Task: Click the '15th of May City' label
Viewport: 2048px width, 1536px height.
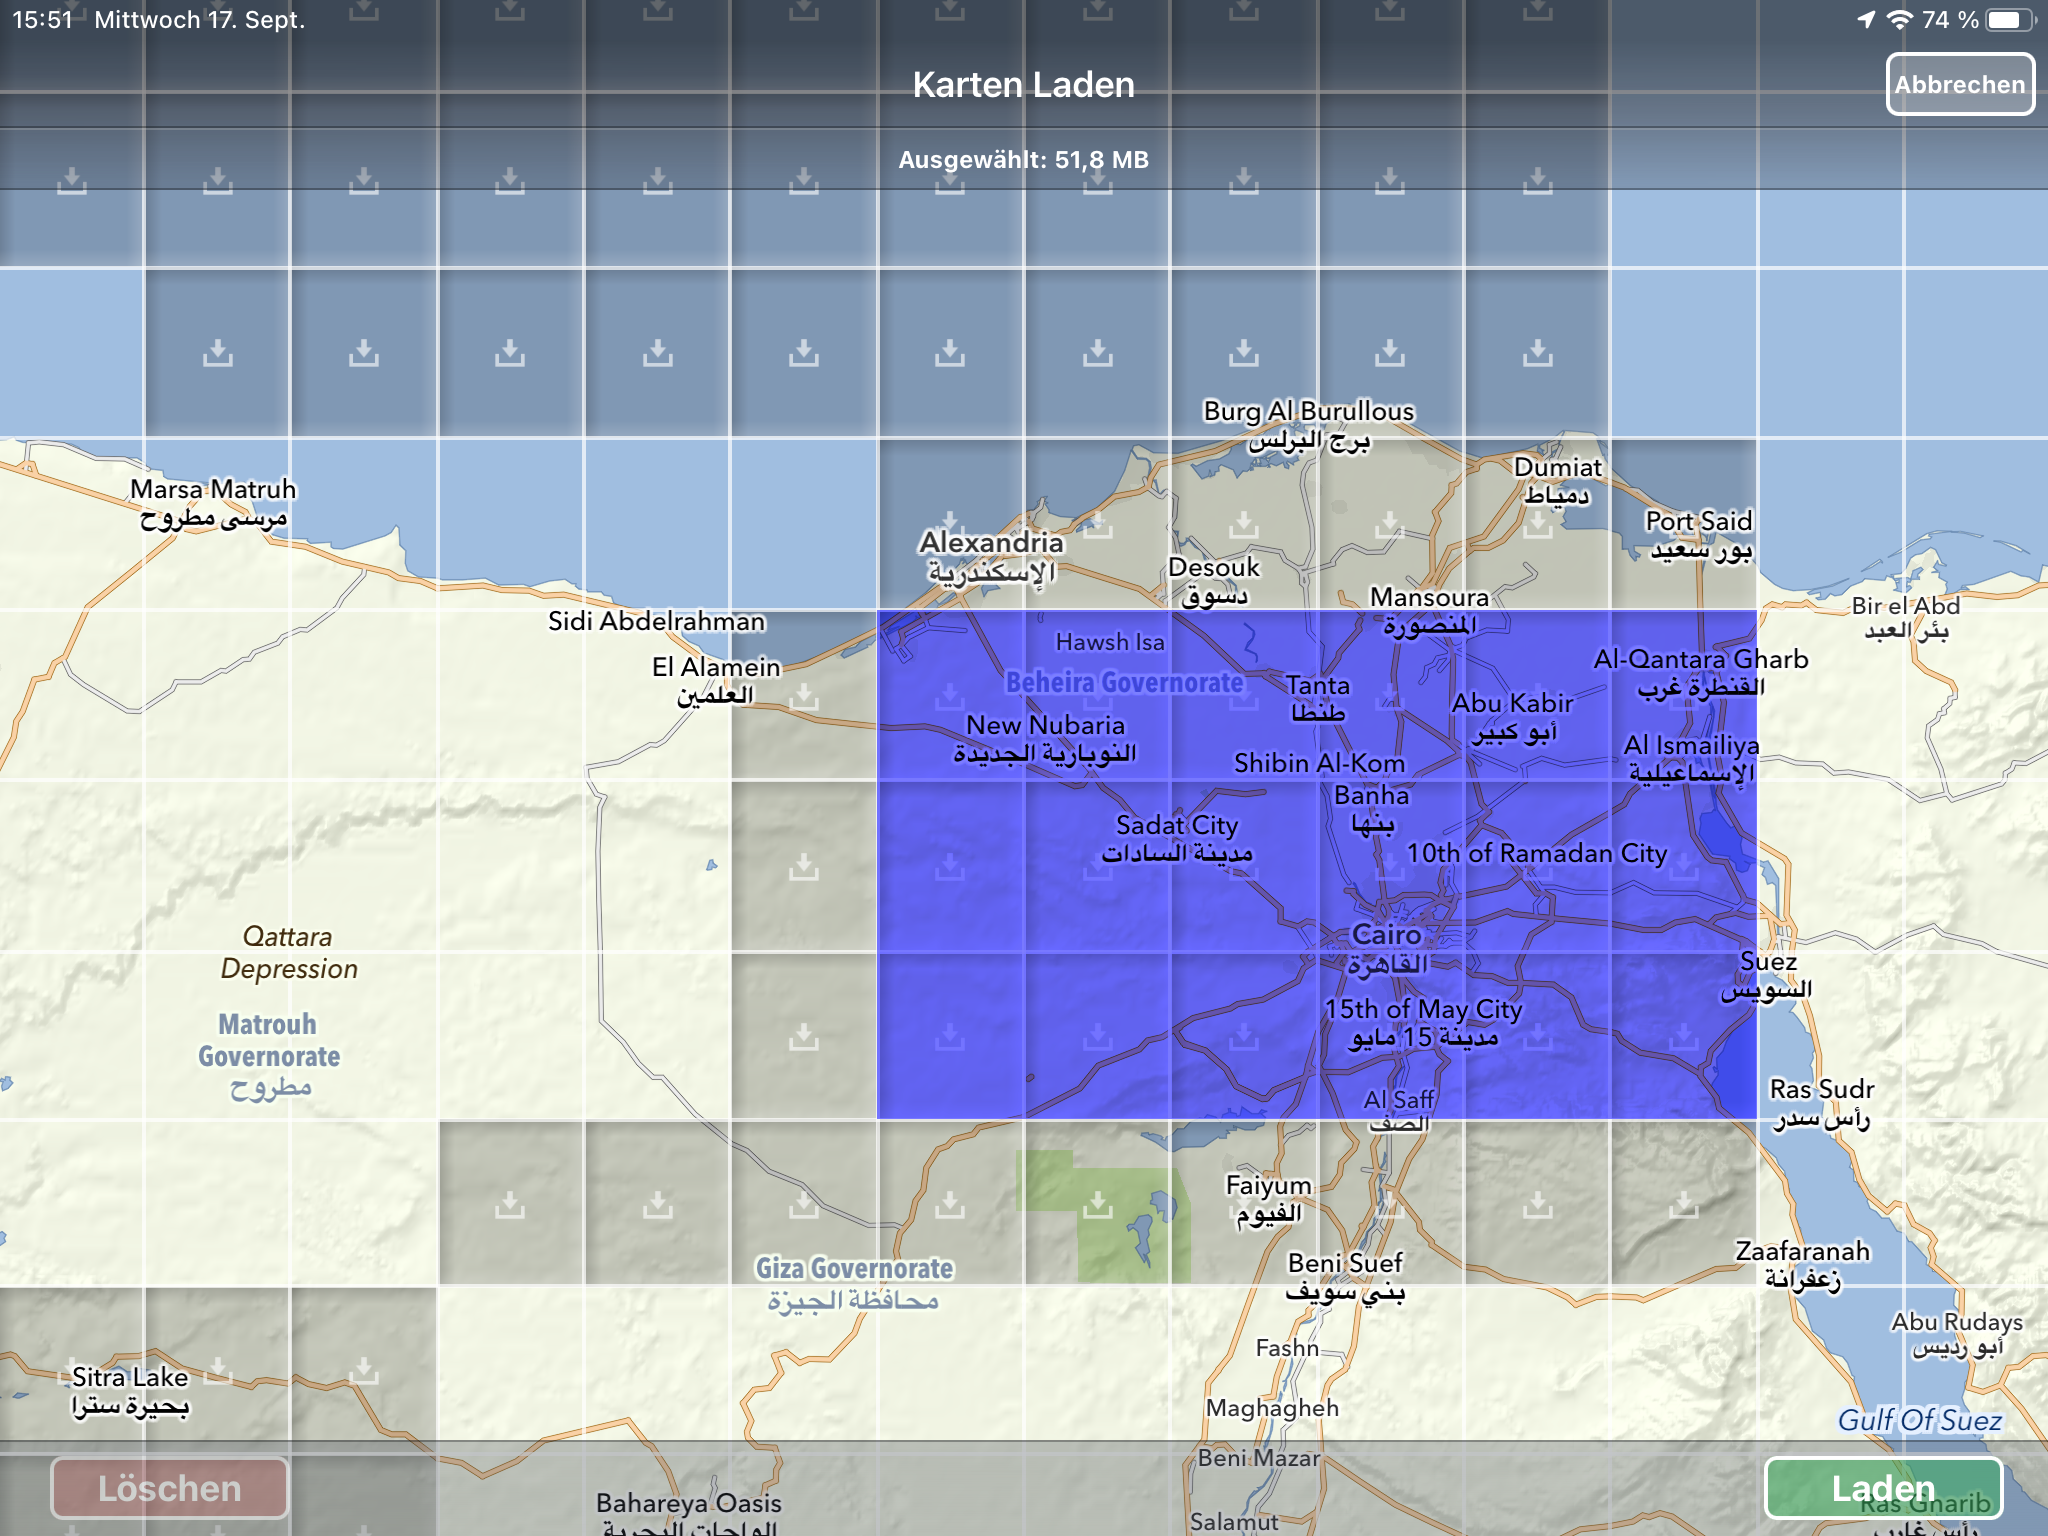Action: (x=1423, y=1009)
